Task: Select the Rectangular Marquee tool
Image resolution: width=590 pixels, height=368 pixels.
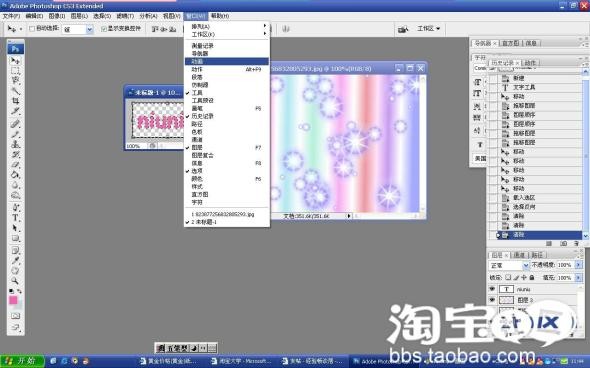Action: 15,70
